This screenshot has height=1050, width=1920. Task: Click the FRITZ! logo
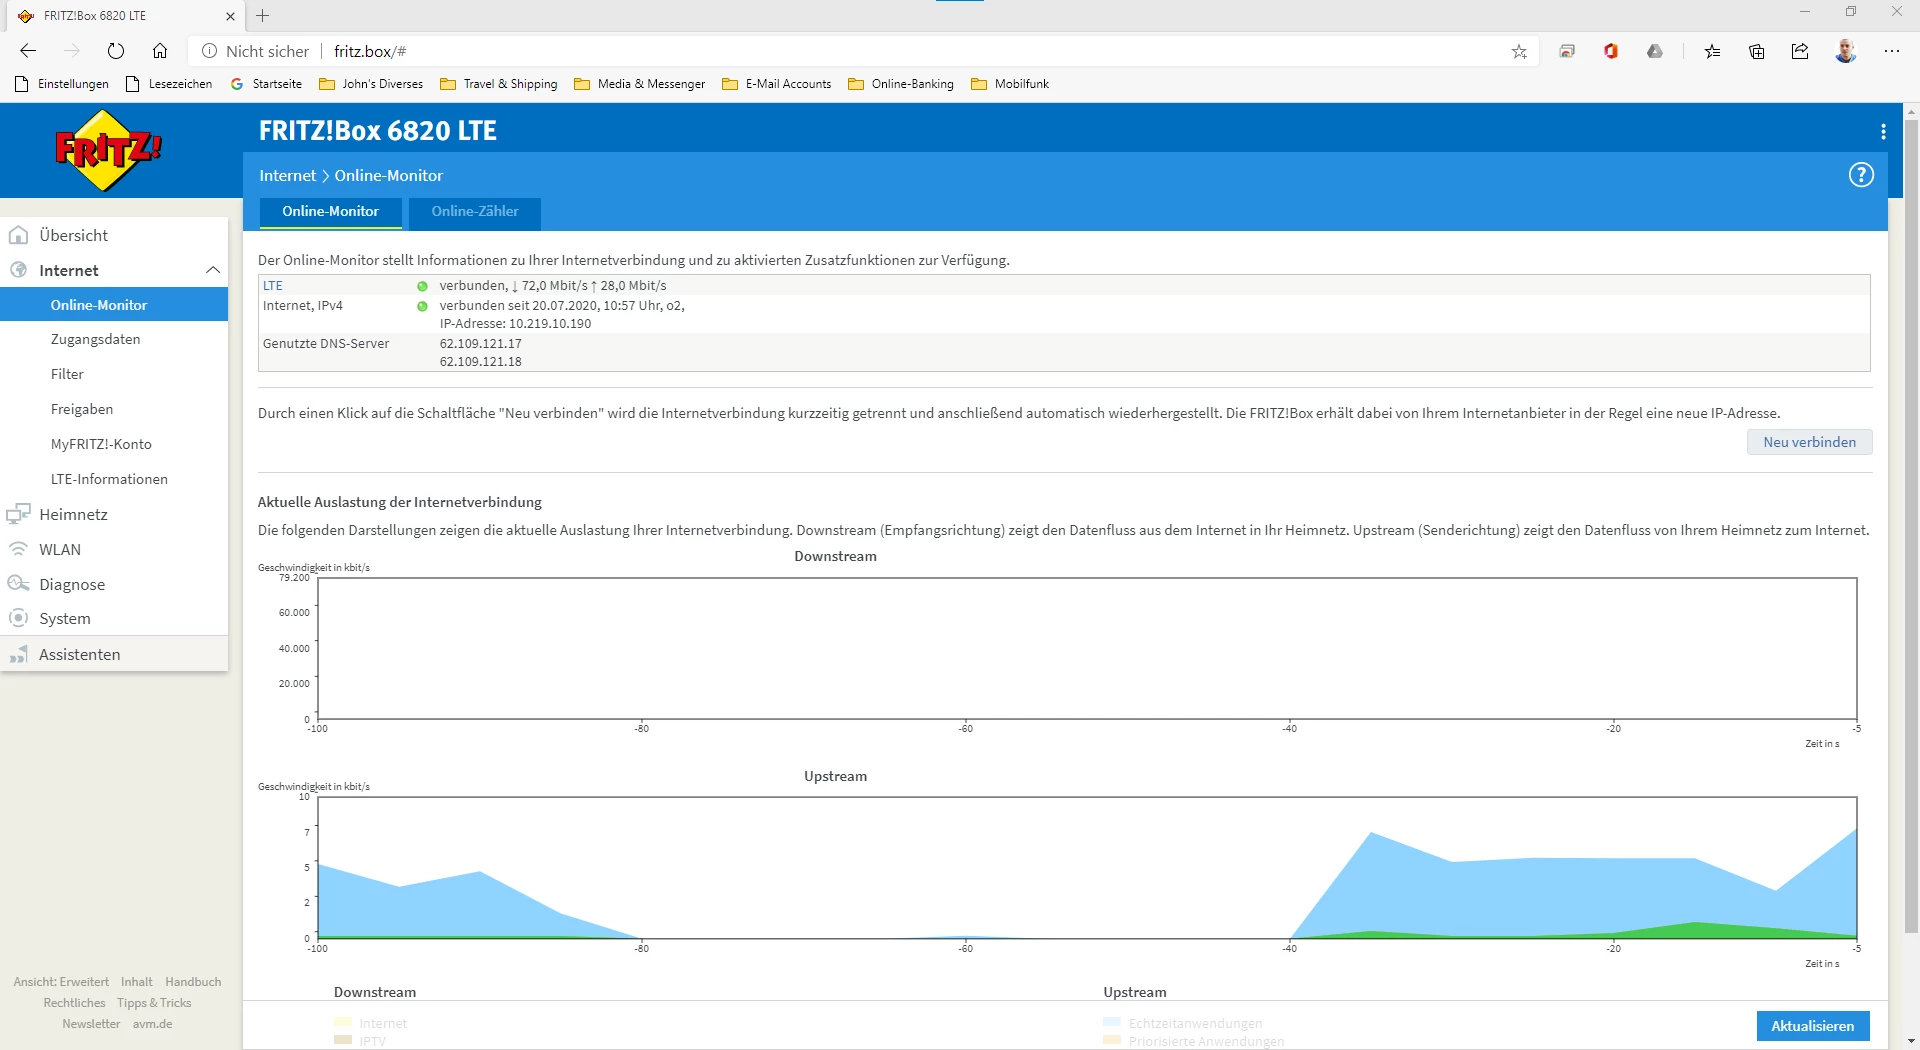[108, 151]
